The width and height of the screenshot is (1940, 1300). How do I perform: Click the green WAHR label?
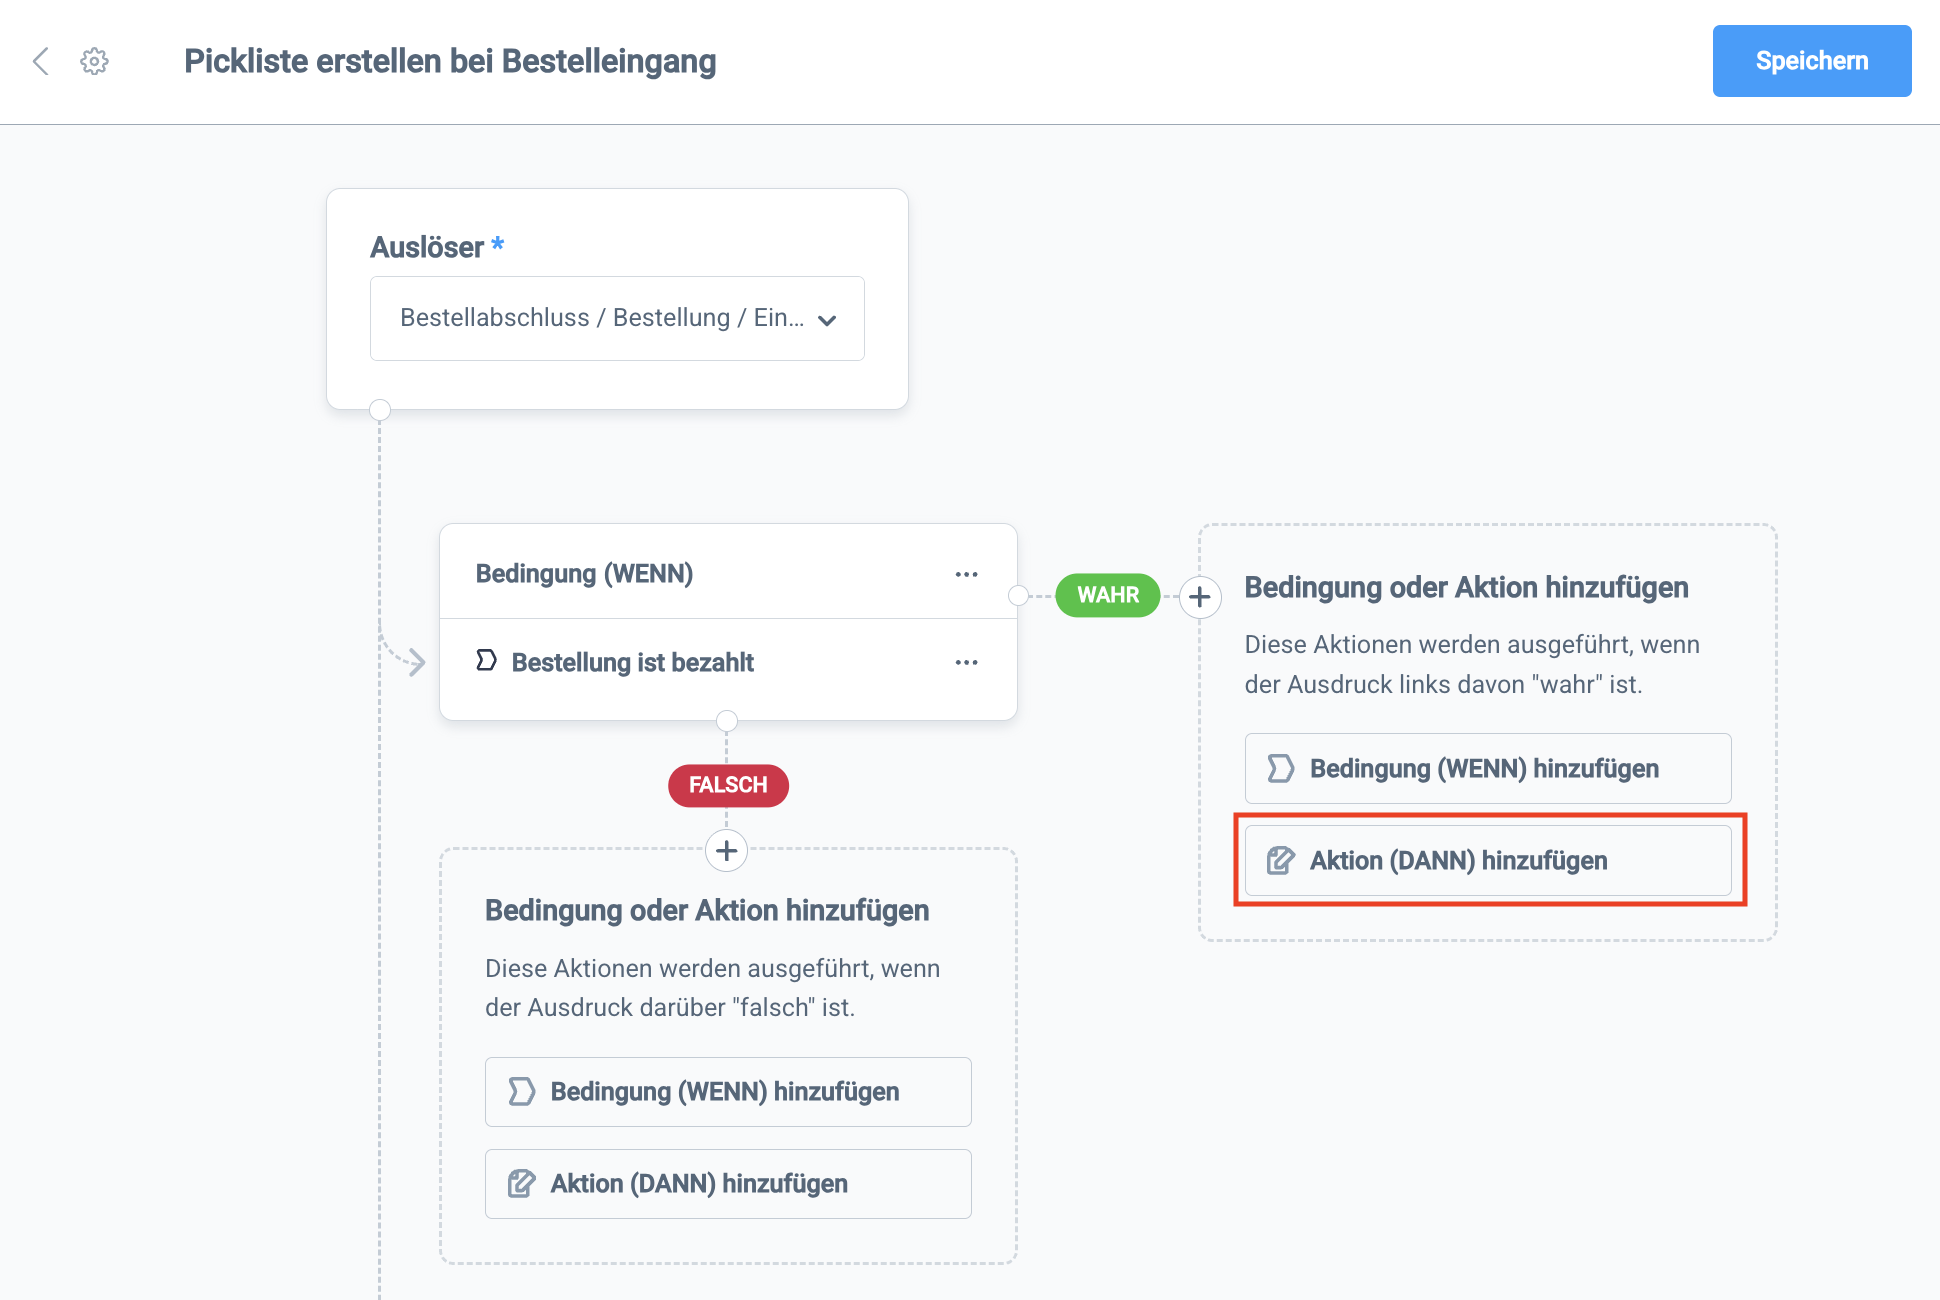pyautogui.click(x=1107, y=595)
